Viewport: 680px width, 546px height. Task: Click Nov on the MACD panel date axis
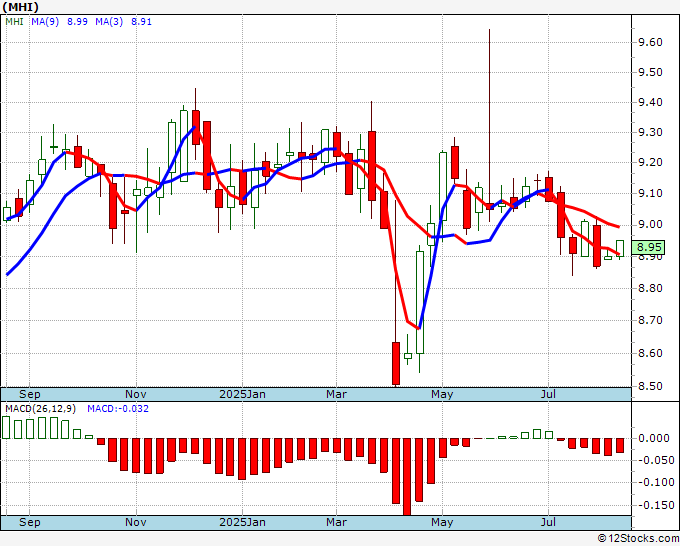tap(136, 522)
